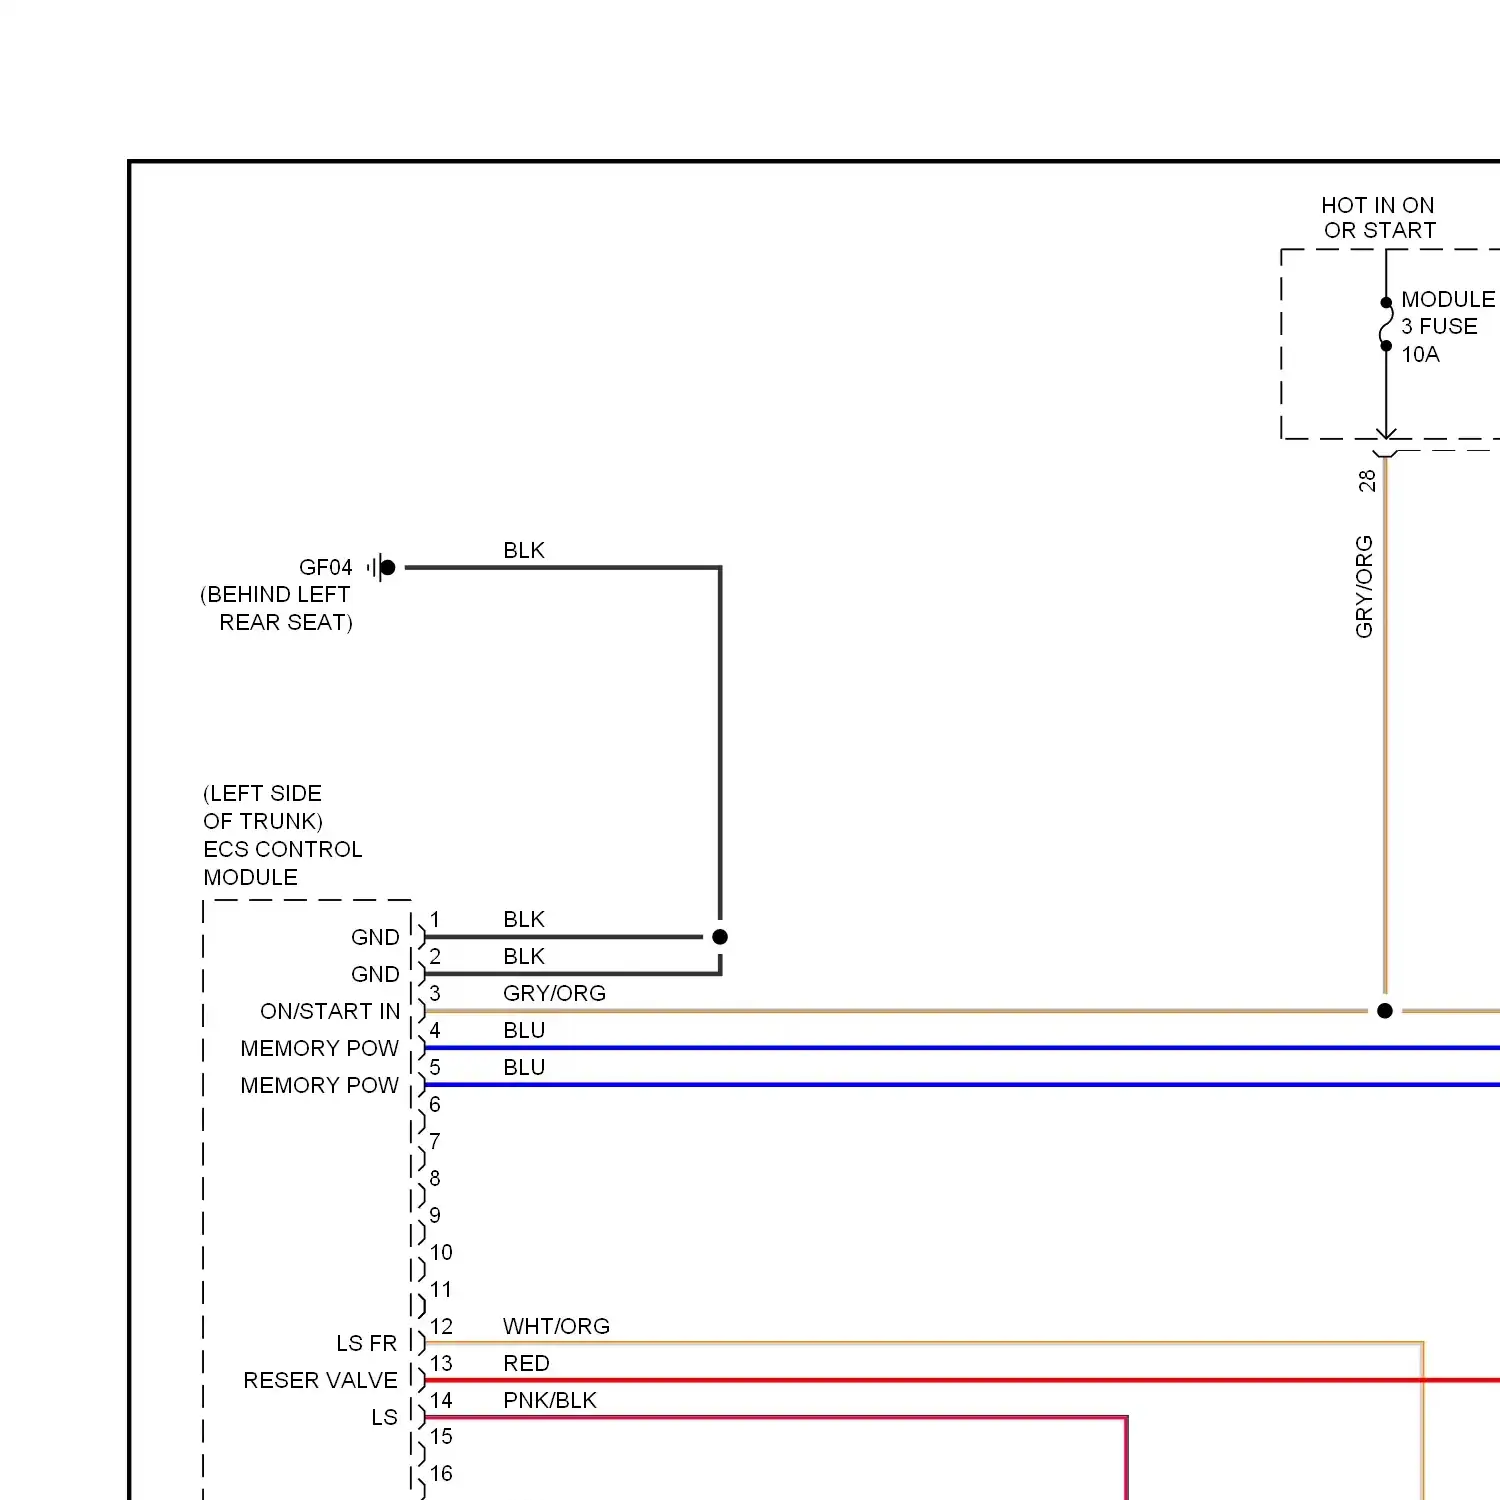The width and height of the screenshot is (1500, 1500).
Task: Click the 'GF04' ground label
Action: coord(326,567)
